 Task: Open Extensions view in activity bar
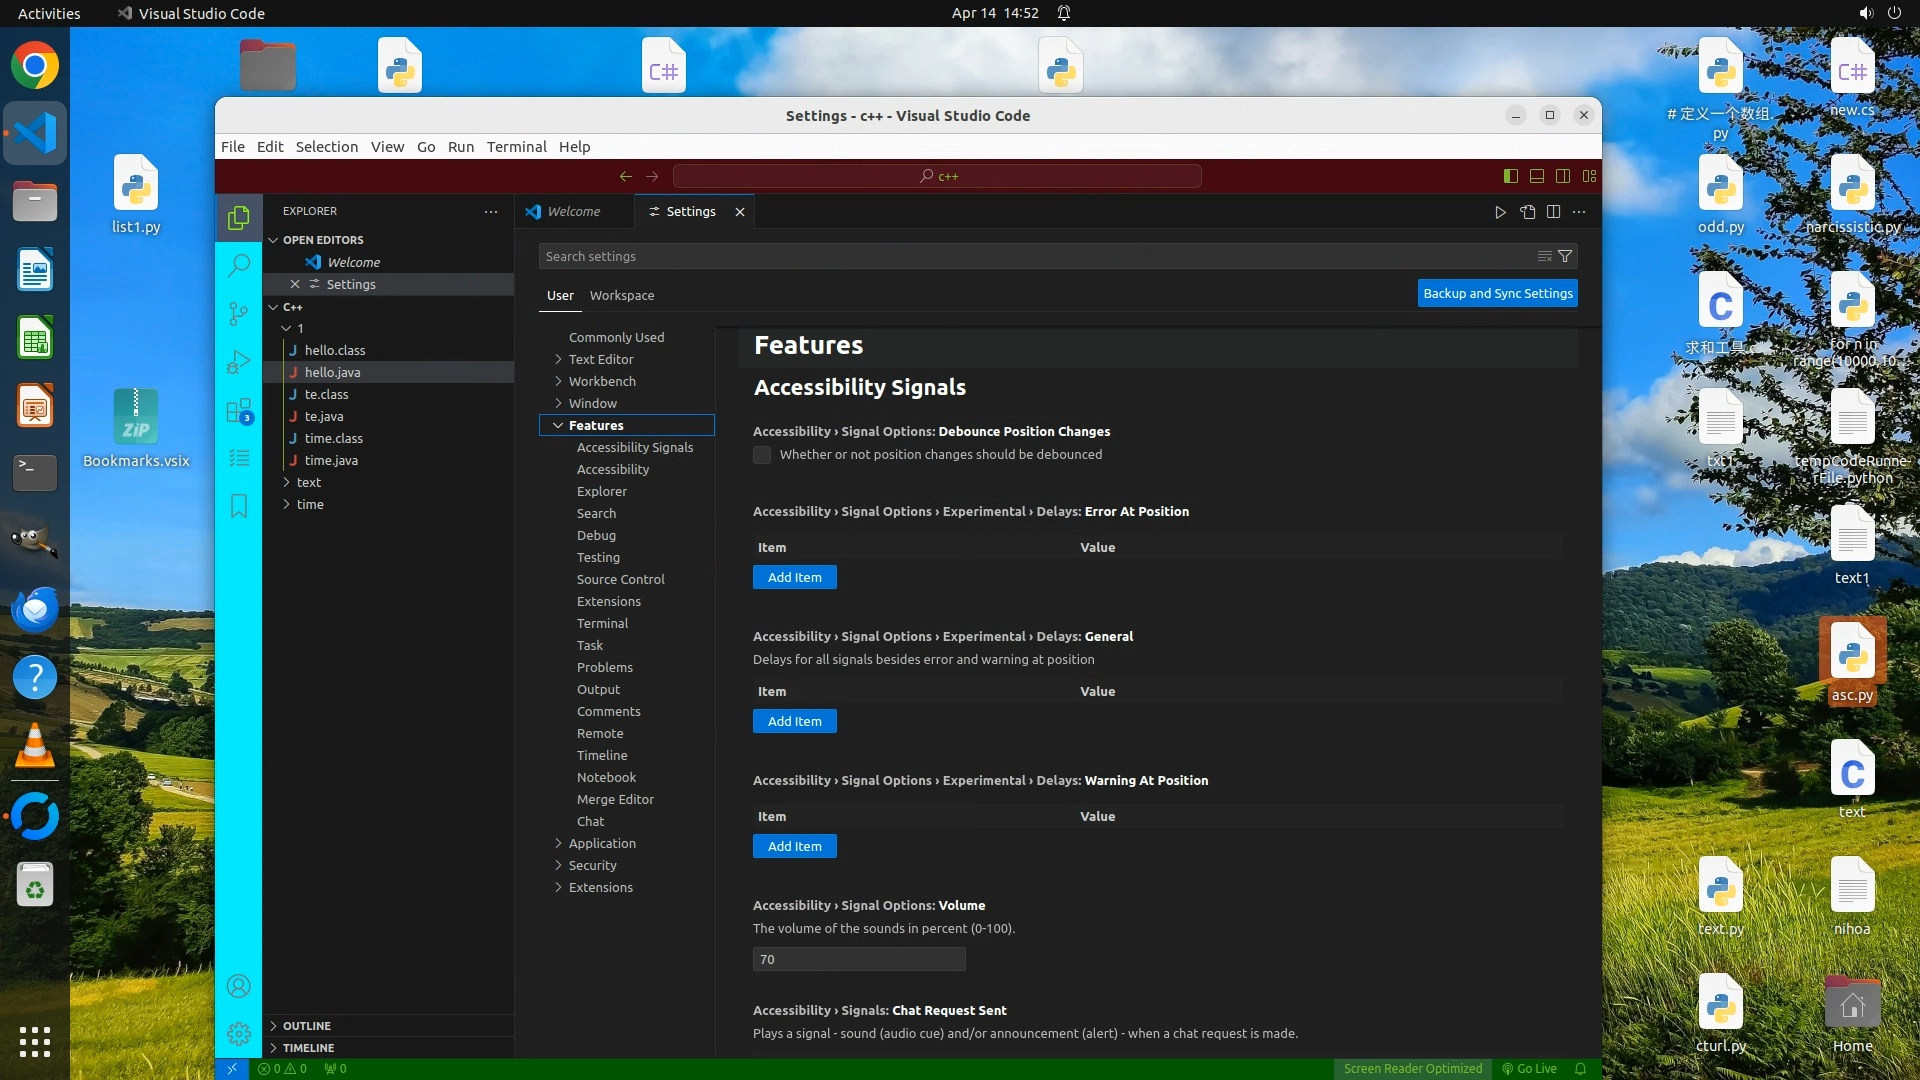point(238,411)
